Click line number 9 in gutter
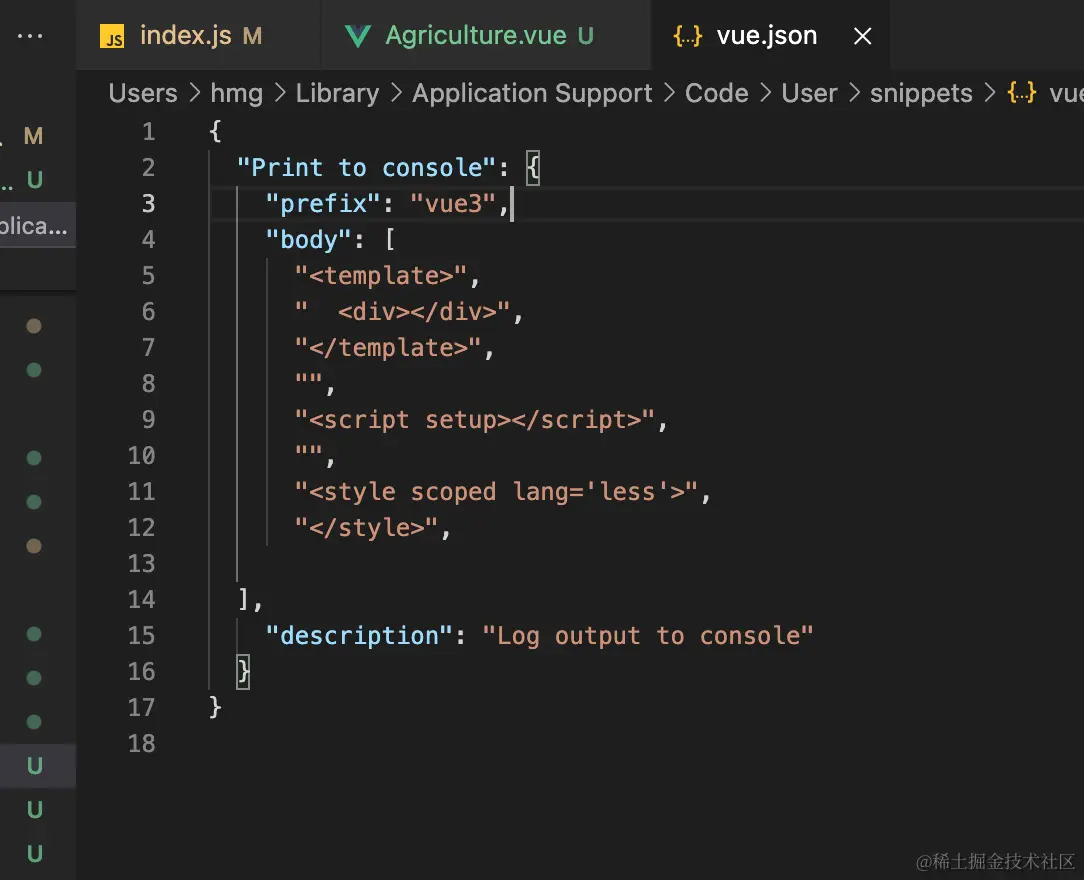1084x880 pixels. pos(148,419)
